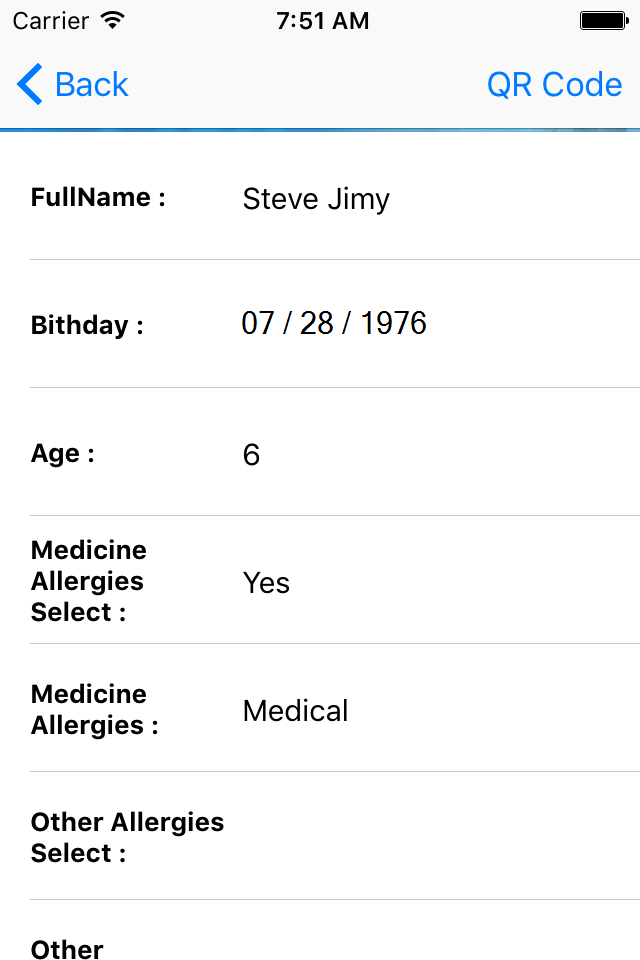Screen dimensions: 640x960
Task: Tap the name value Steve Jimy
Action: [316, 199]
